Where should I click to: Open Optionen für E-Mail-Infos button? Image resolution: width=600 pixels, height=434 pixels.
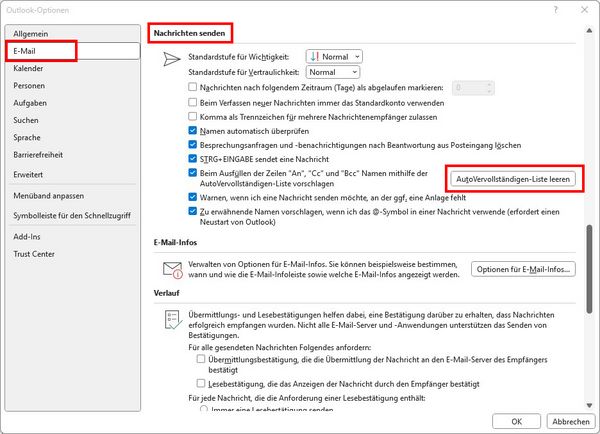click(x=523, y=269)
